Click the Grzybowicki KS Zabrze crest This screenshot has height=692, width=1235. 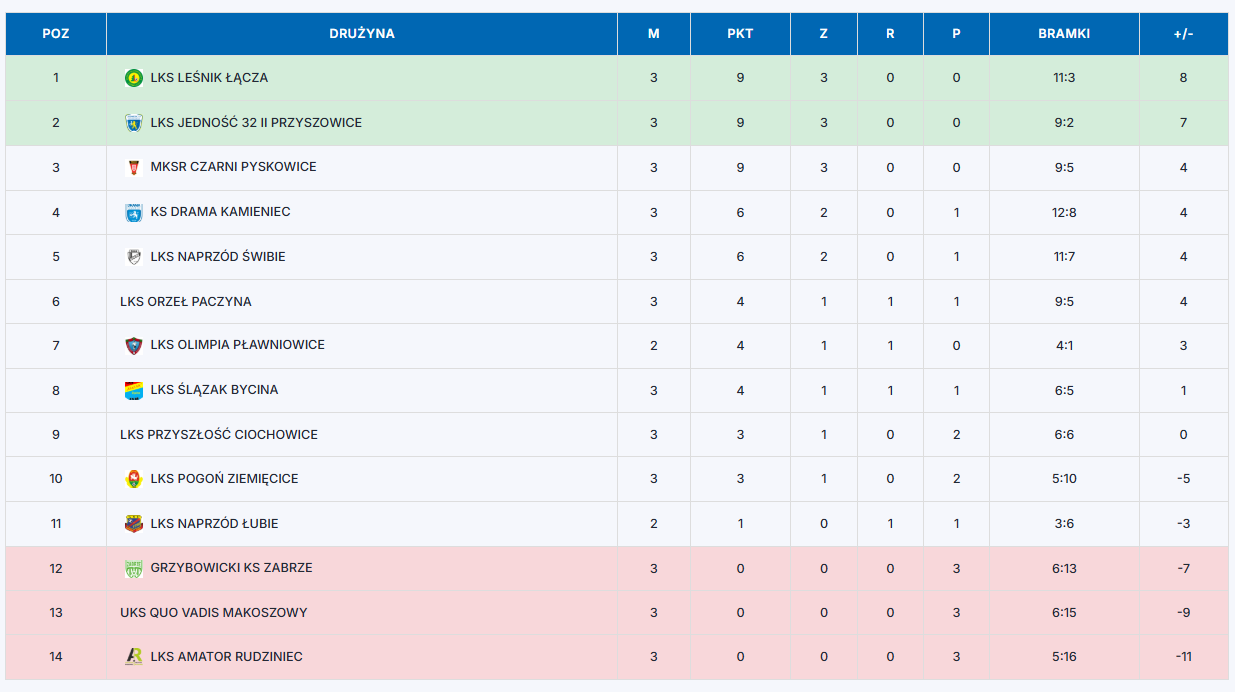133,568
